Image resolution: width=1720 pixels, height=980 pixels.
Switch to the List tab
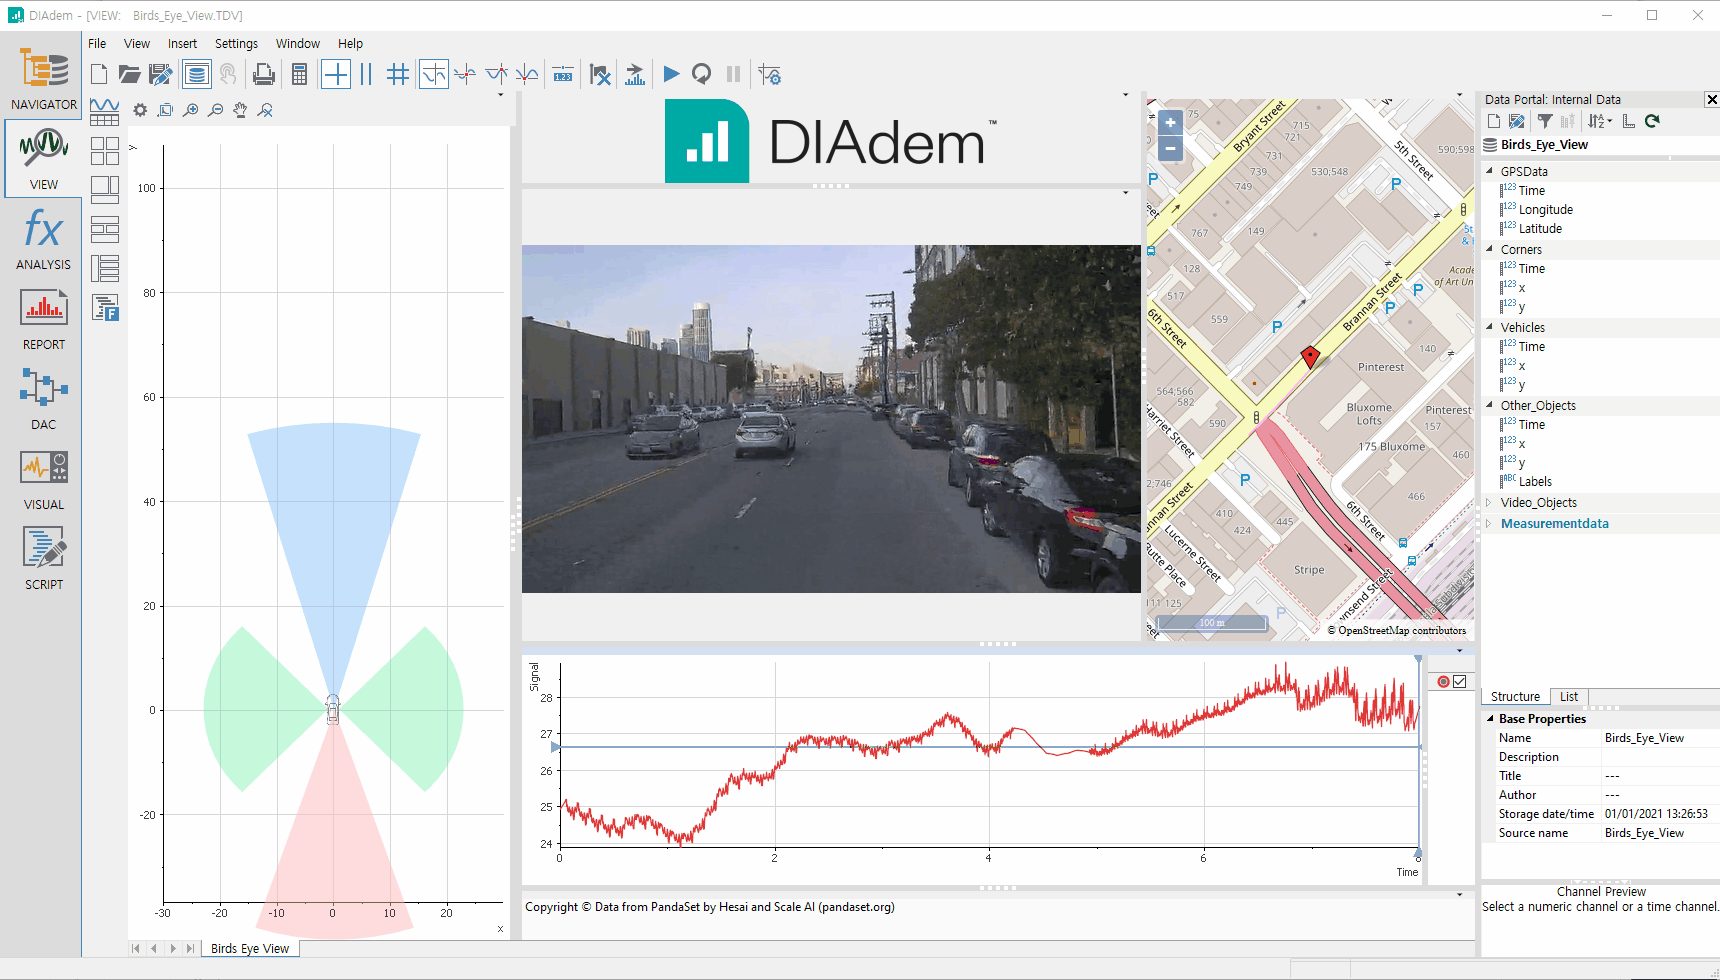1569,697
